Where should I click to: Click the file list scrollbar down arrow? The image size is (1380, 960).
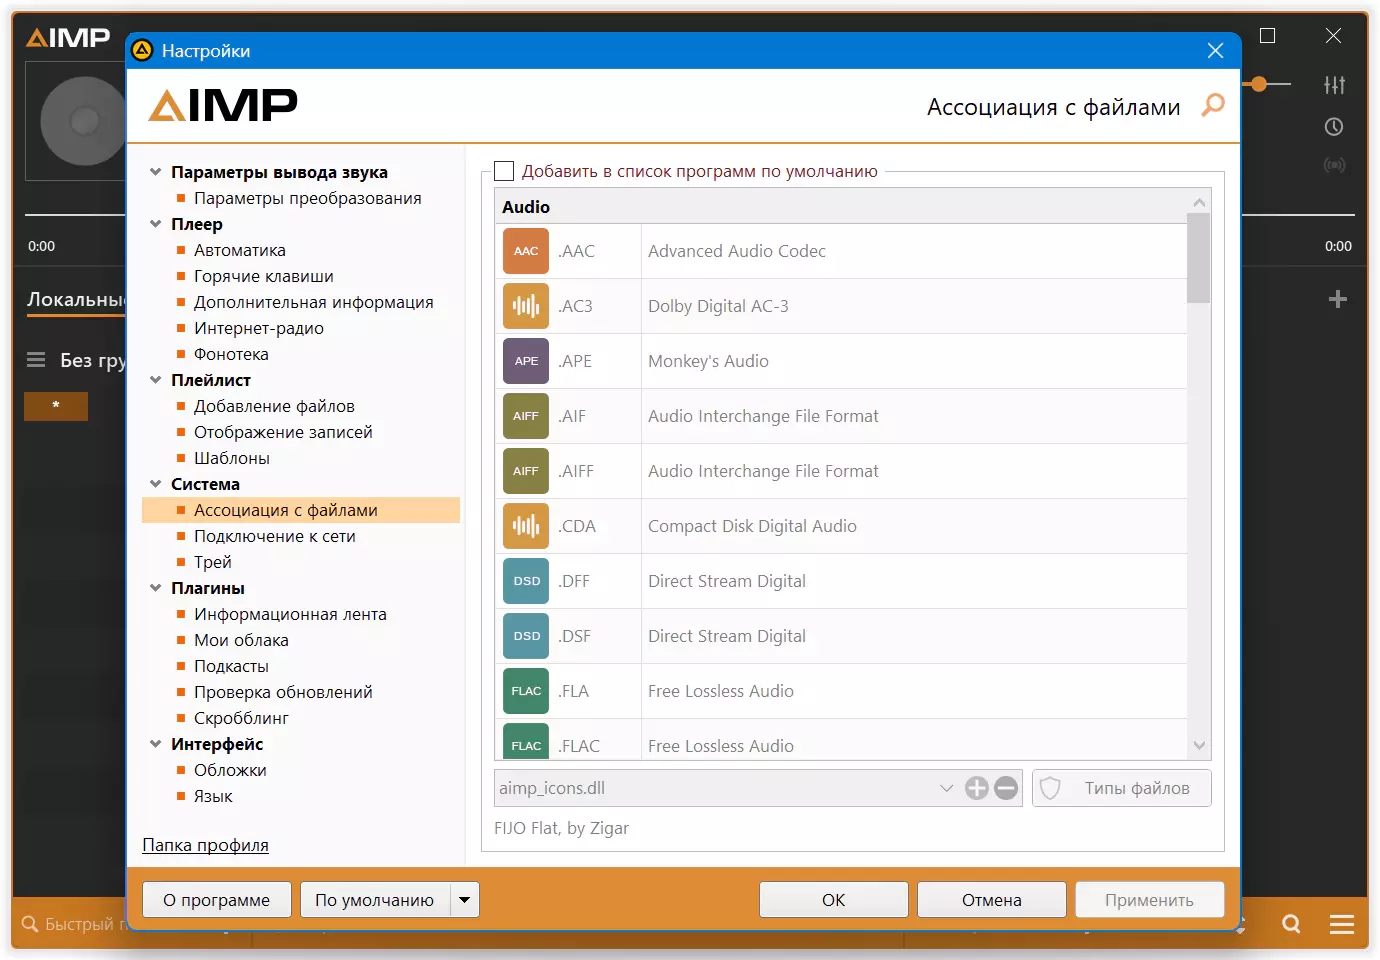point(1199,746)
